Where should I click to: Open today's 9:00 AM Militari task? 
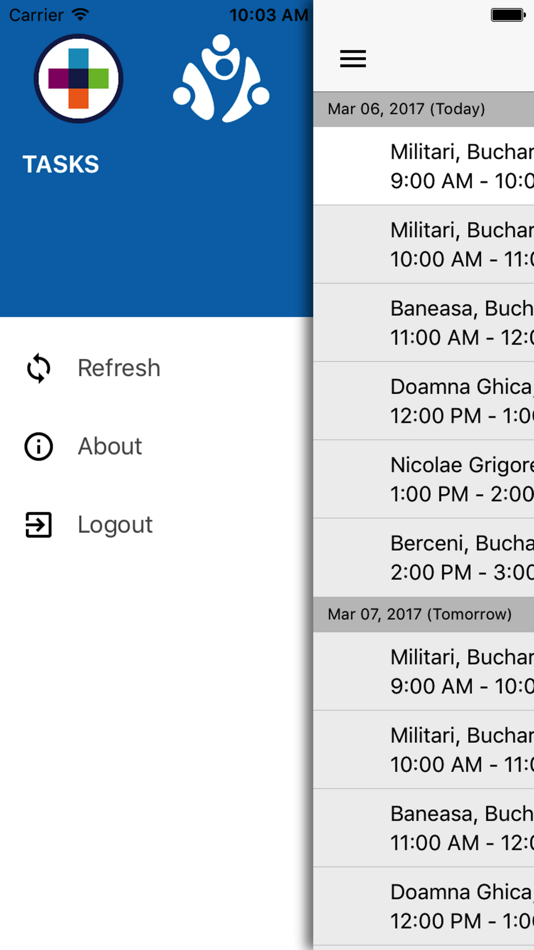tap(424, 165)
